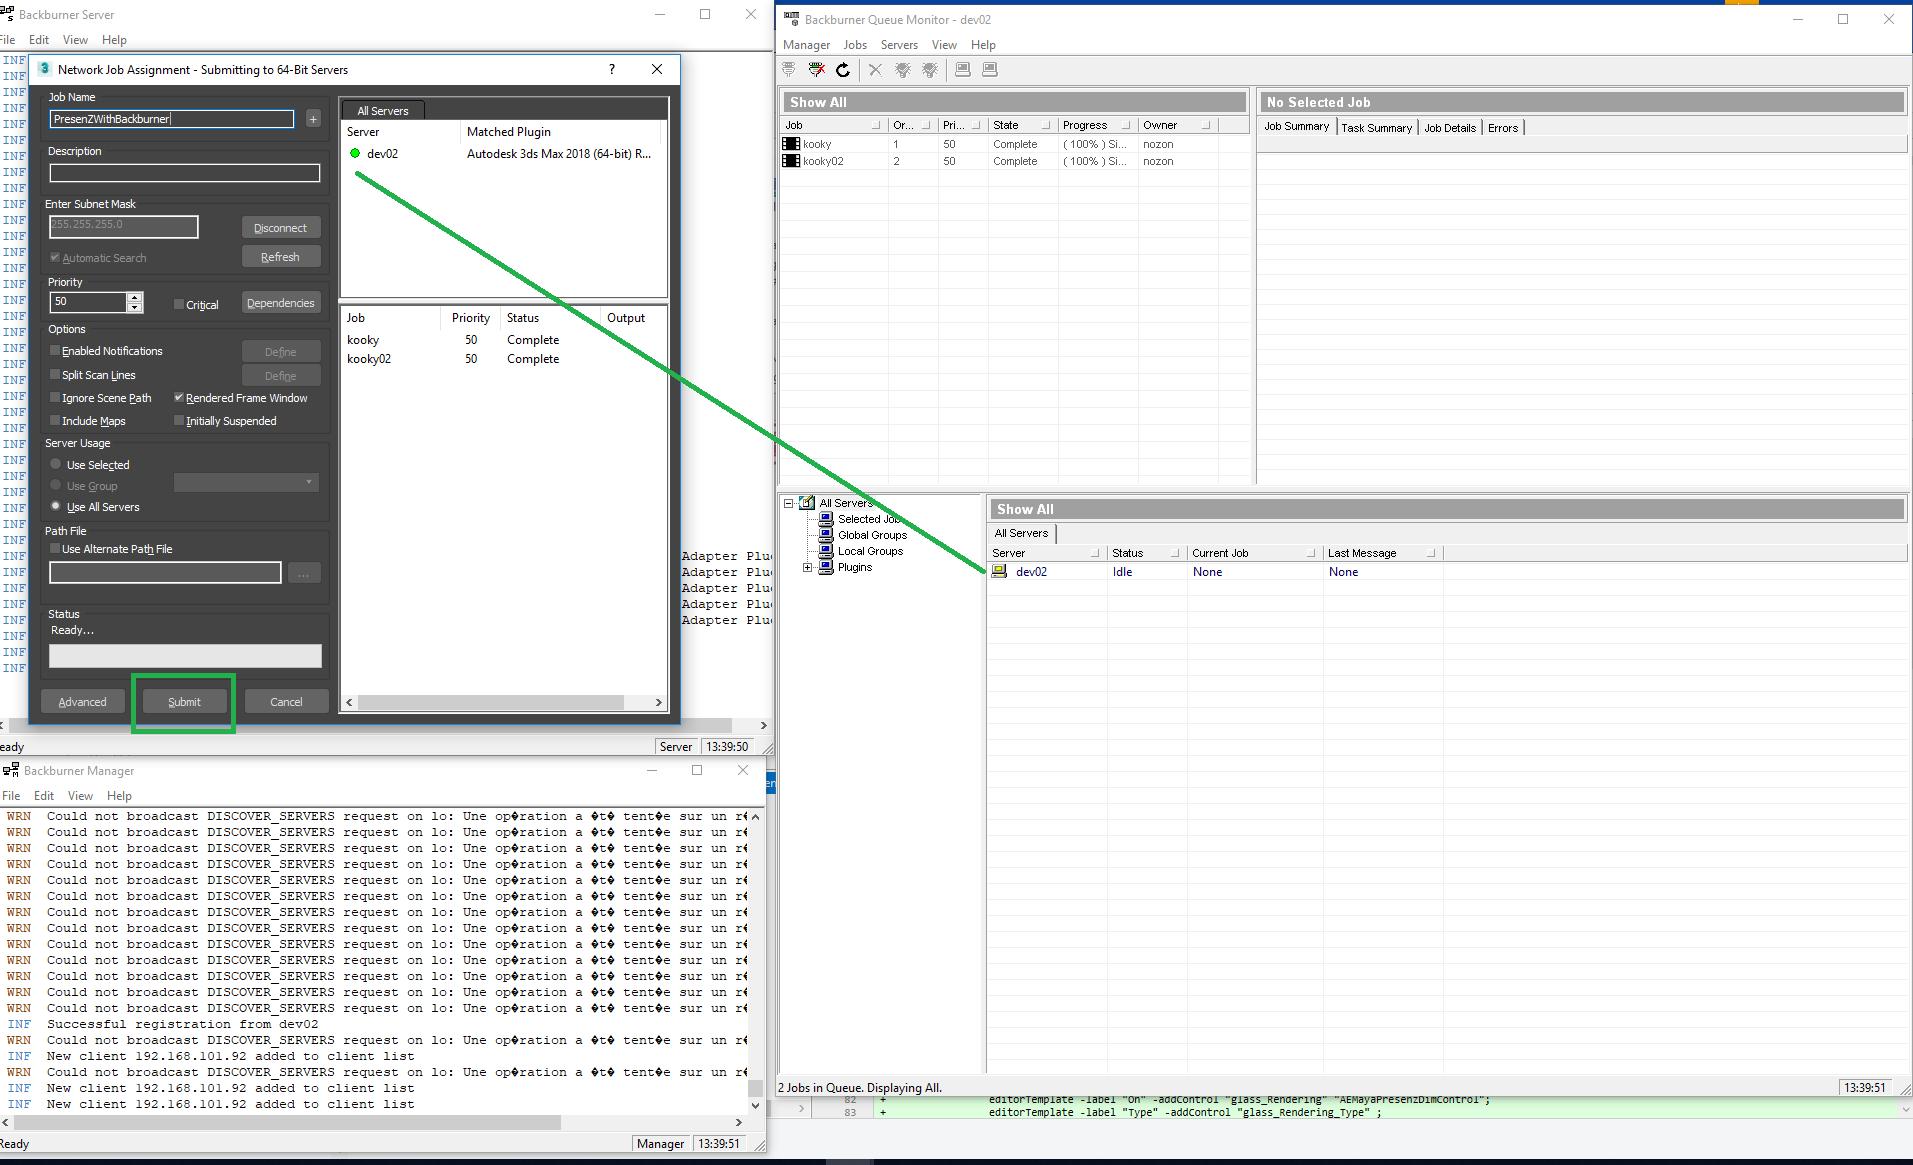Click the State column header sort box
1913x1165 pixels.
[1046, 125]
